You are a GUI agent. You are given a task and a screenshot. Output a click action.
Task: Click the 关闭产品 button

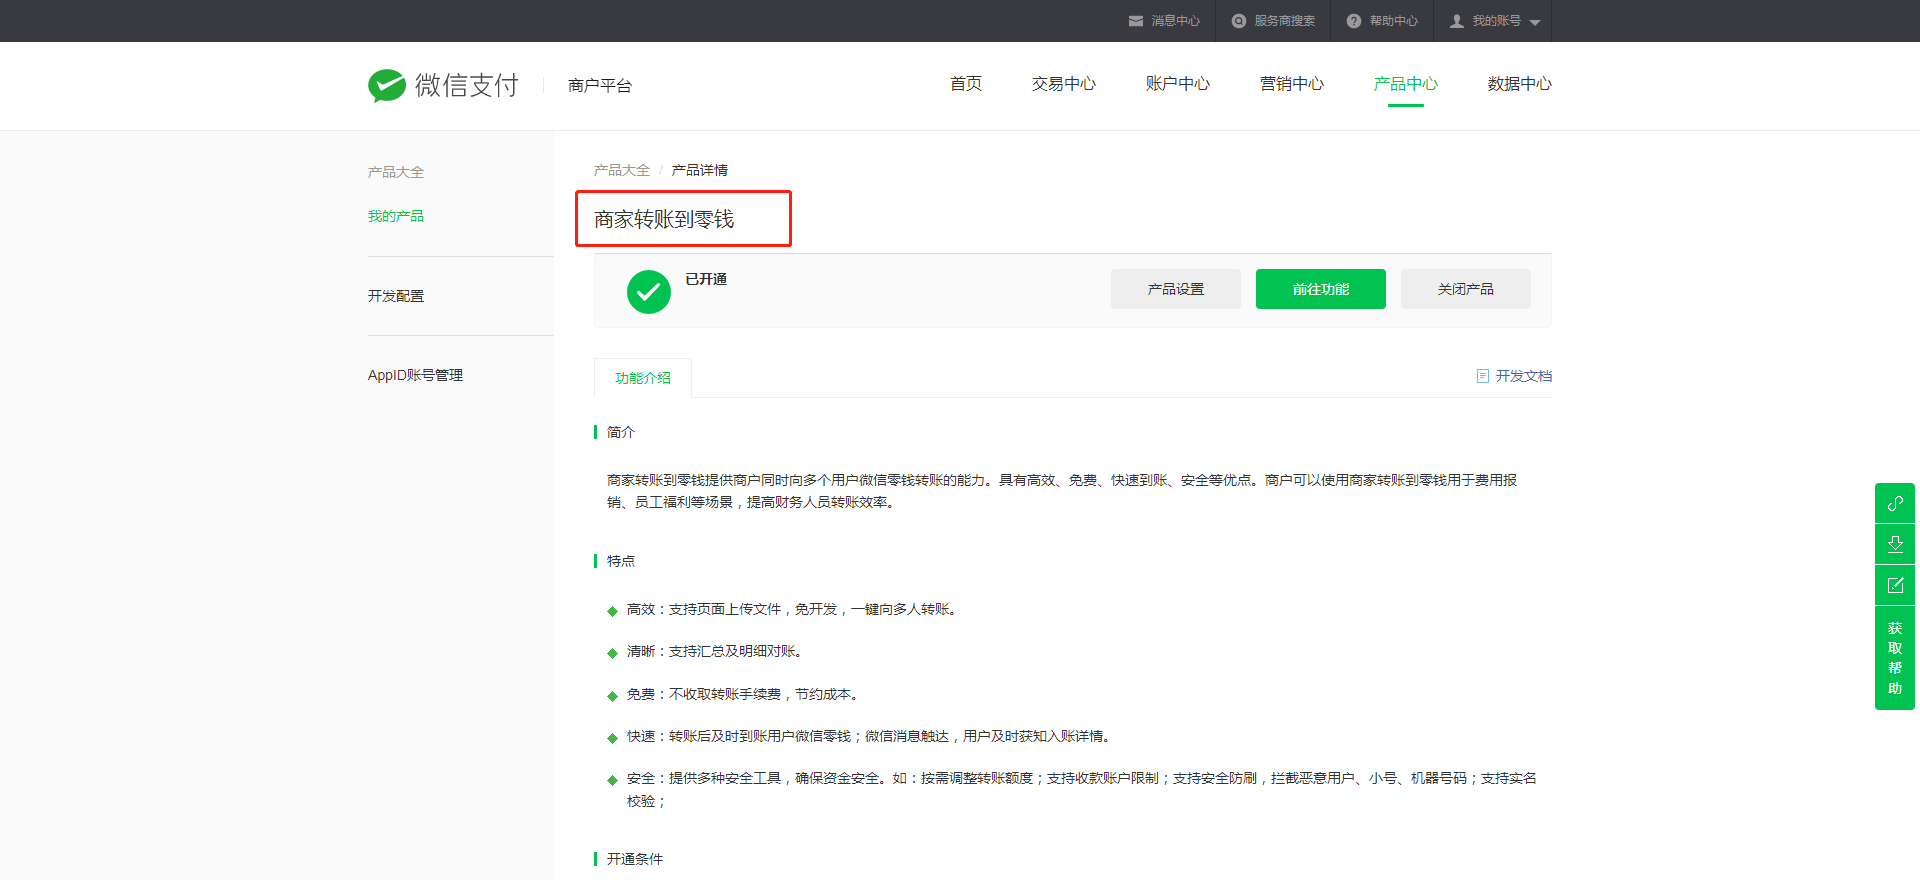coord(1466,289)
